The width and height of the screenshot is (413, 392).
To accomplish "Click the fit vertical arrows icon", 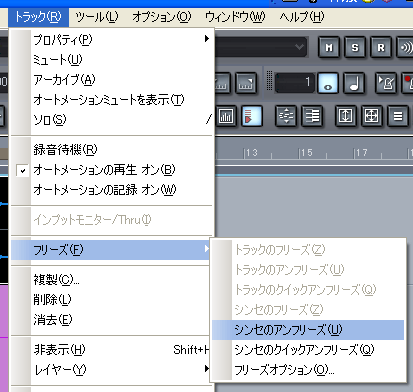I will [345, 116].
